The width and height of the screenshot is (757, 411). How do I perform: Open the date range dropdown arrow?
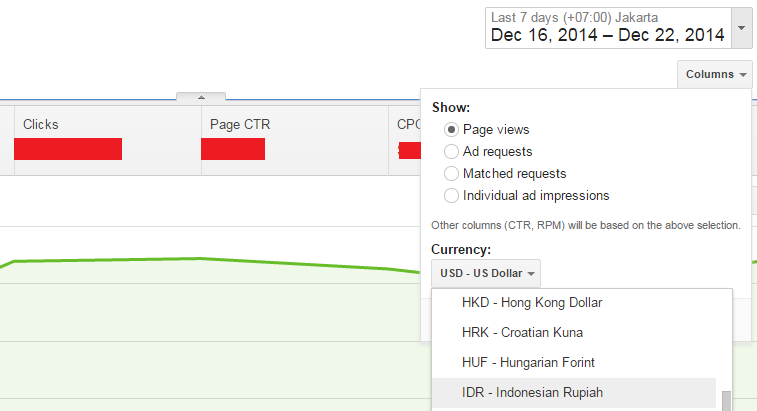click(742, 28)
